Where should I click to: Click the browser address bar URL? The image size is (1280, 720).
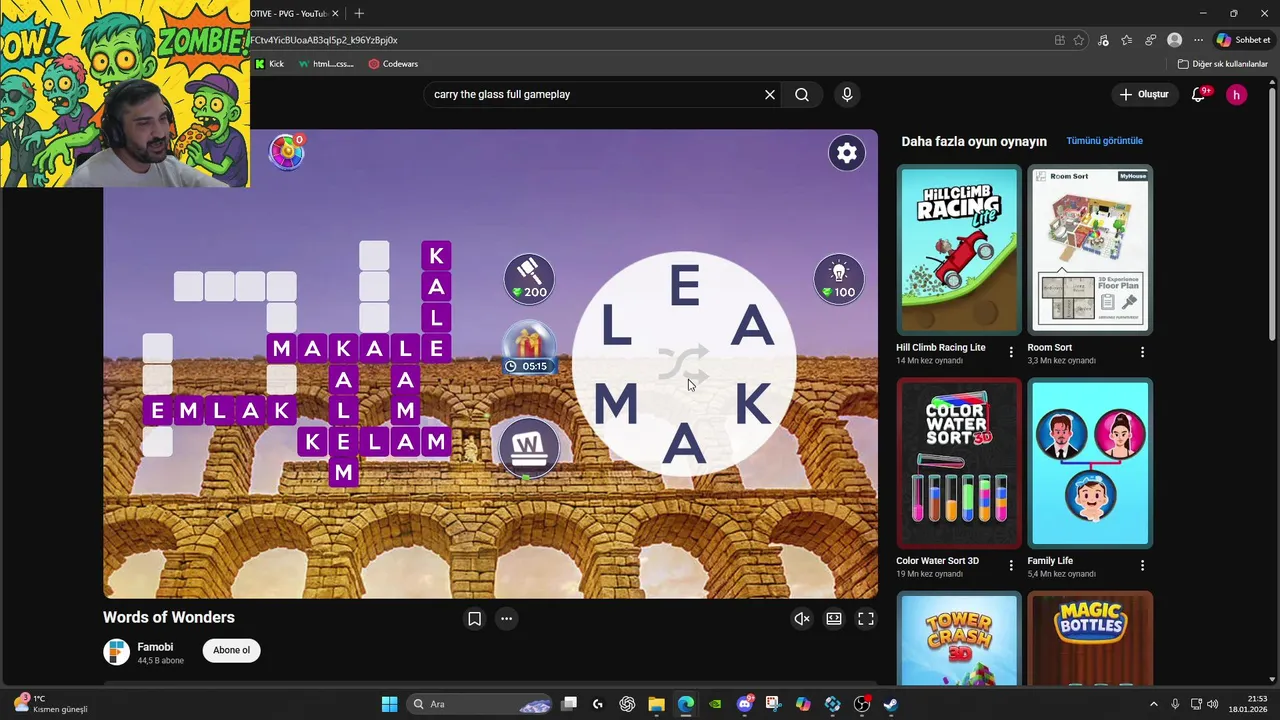pyautogui.click(x=323, y=40)
